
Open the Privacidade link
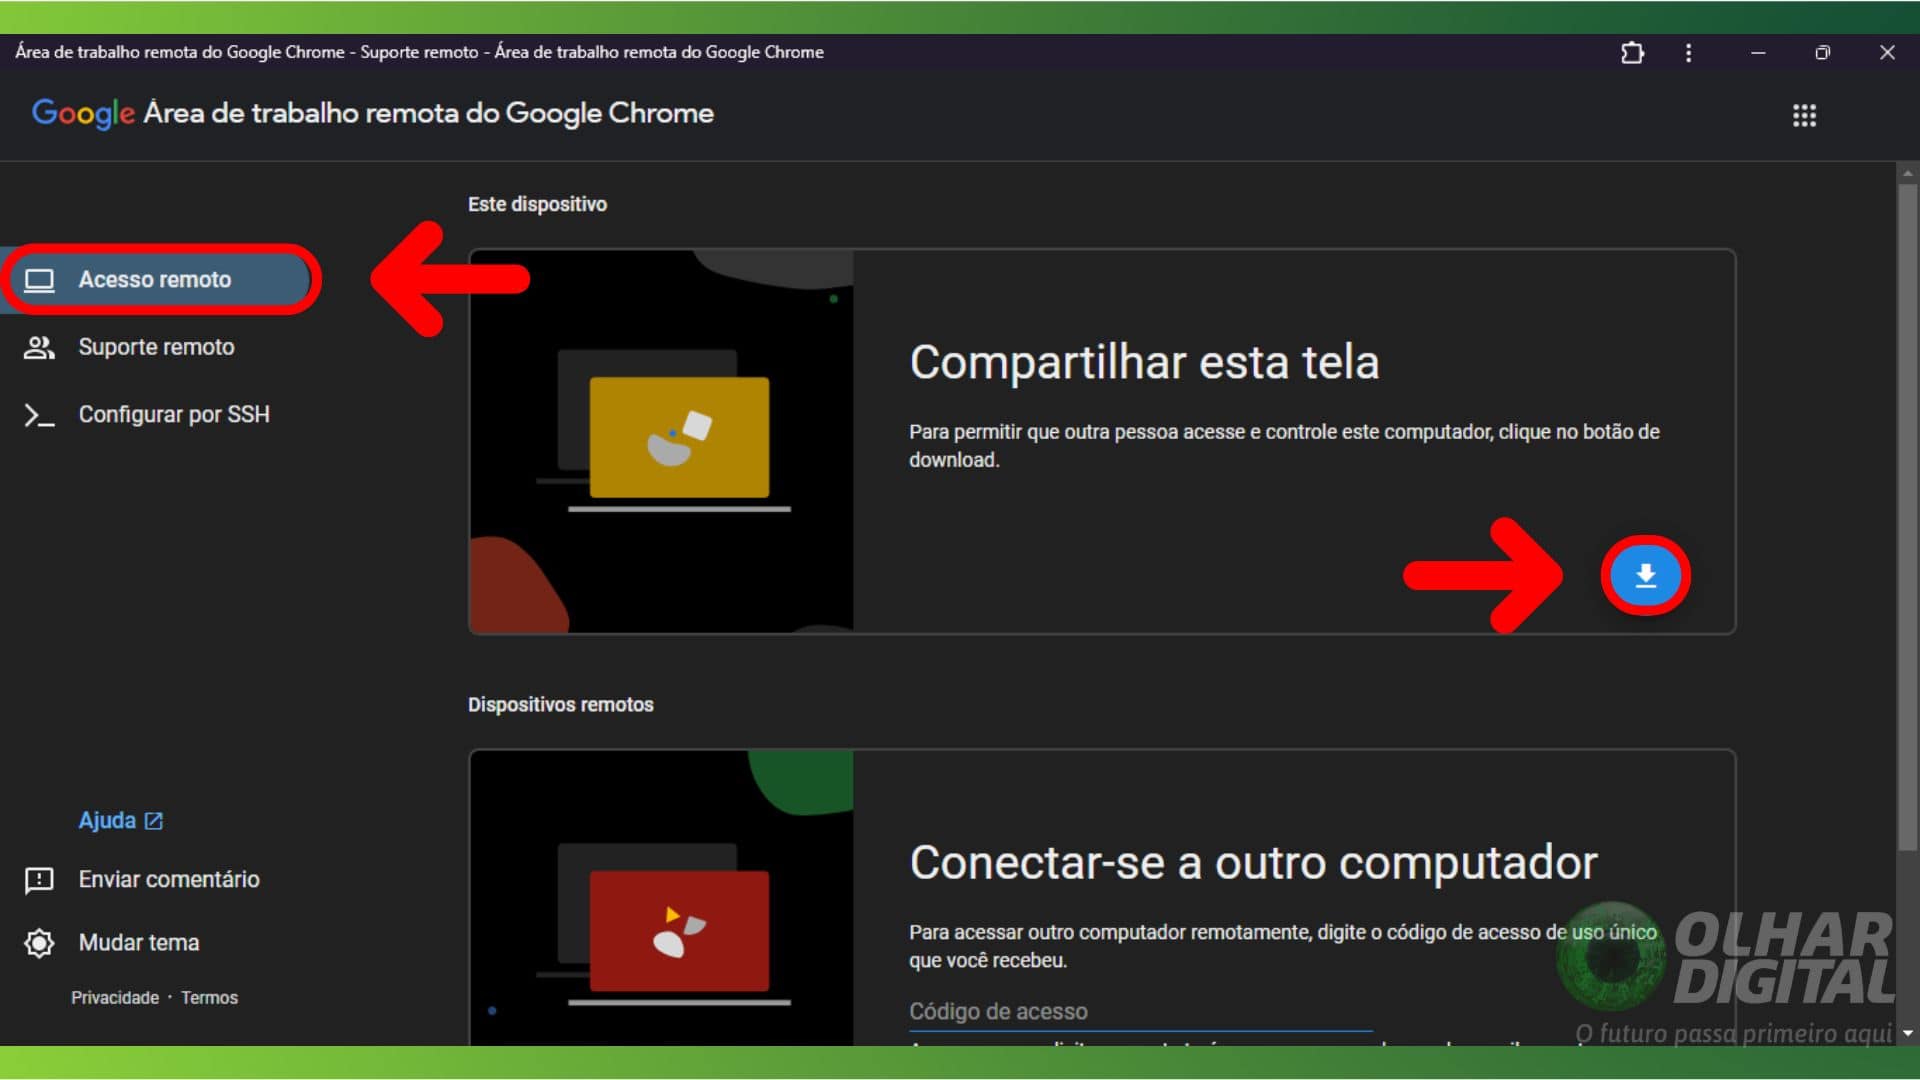pos(115,998)
